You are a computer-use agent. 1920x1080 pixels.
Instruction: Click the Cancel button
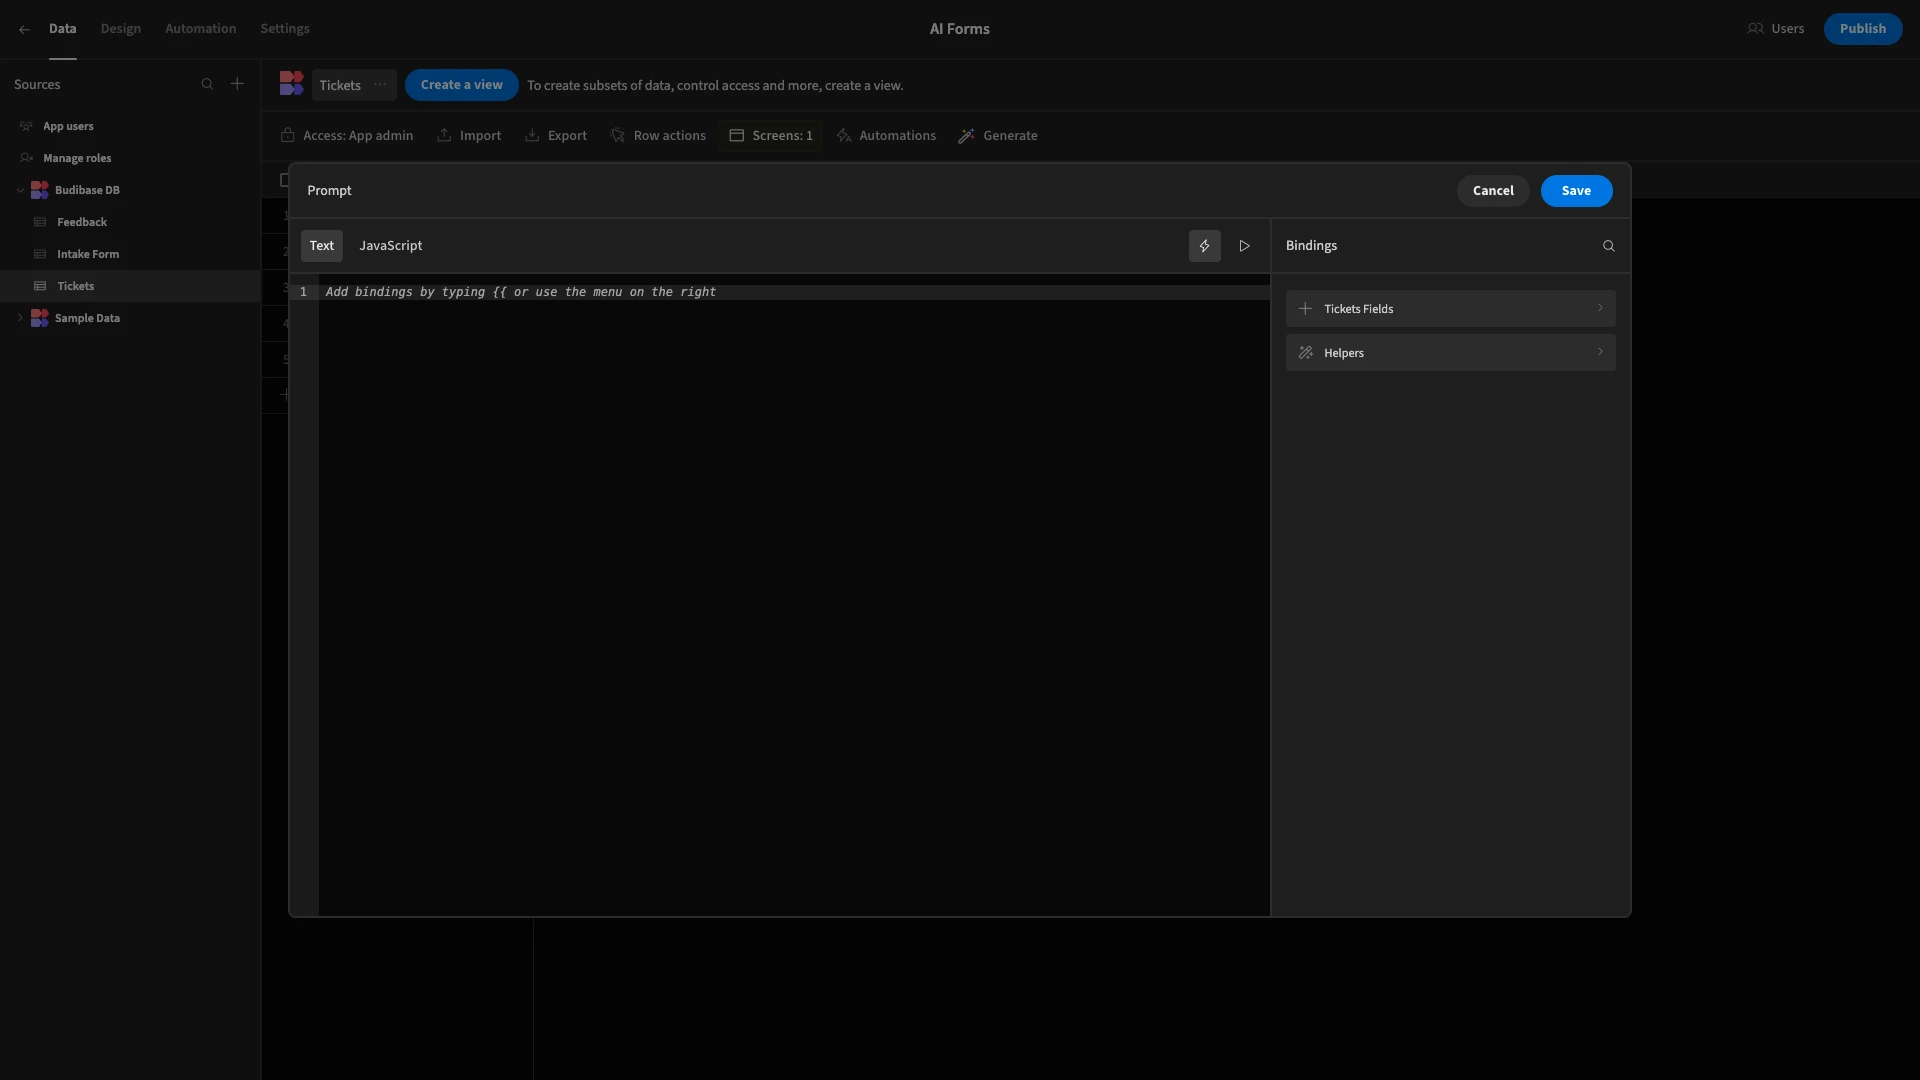point(1493,191)
